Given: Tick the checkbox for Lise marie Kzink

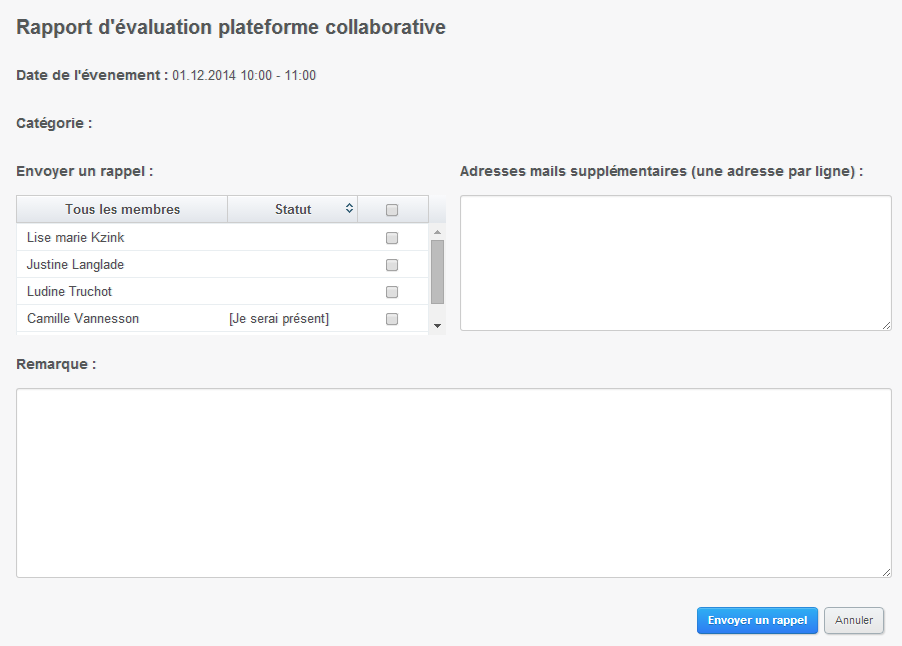Looking at the screenshot, I should (392, 238).
